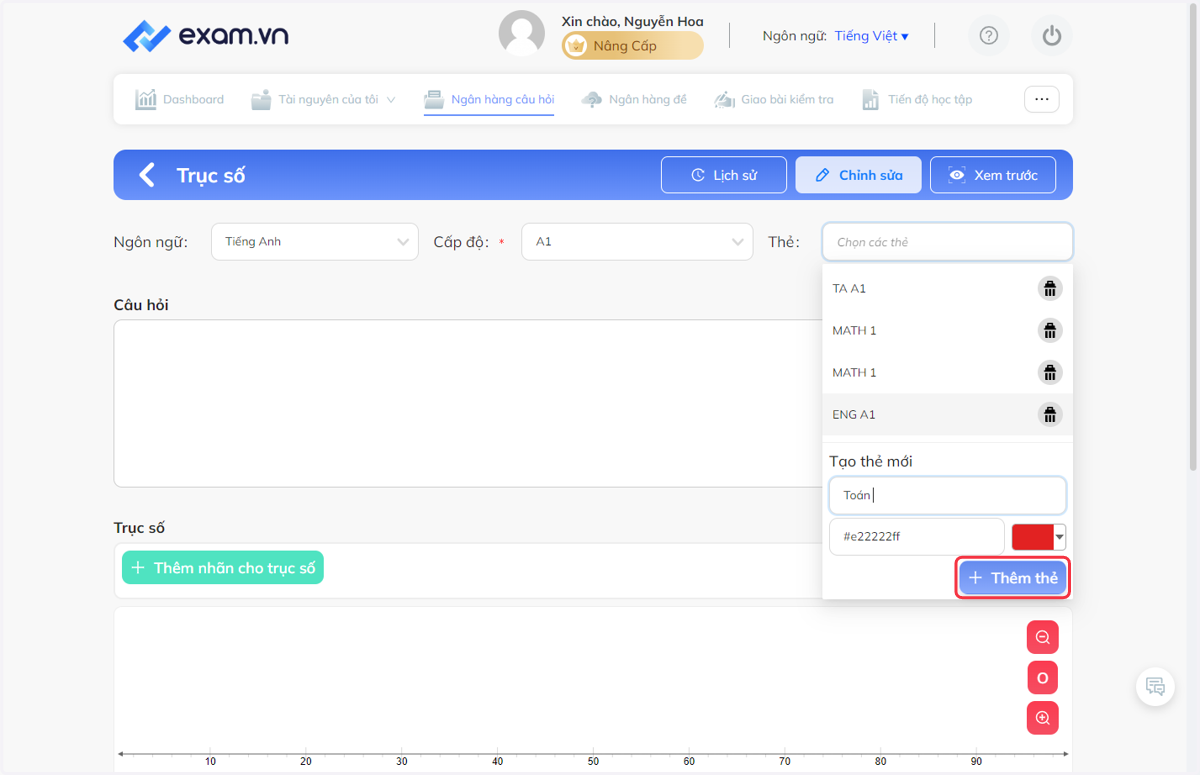The image size is (1200, 775).
Task: Delete the ENG A1 tag trash icon
Action: (1049, 414)
